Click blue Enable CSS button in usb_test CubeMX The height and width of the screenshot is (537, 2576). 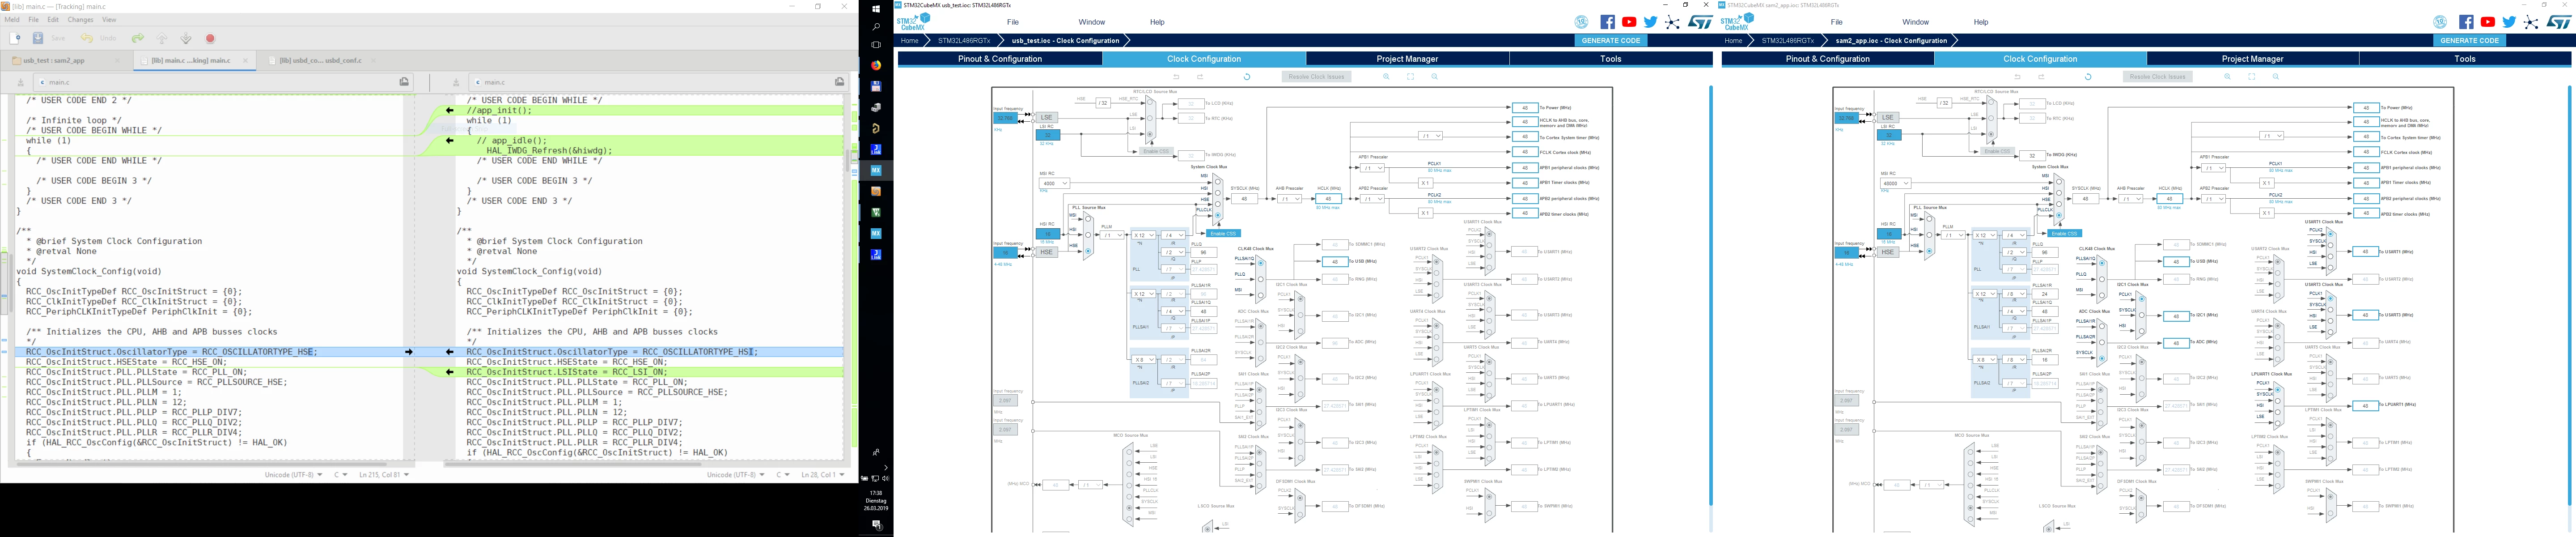tap(1223, 234)
